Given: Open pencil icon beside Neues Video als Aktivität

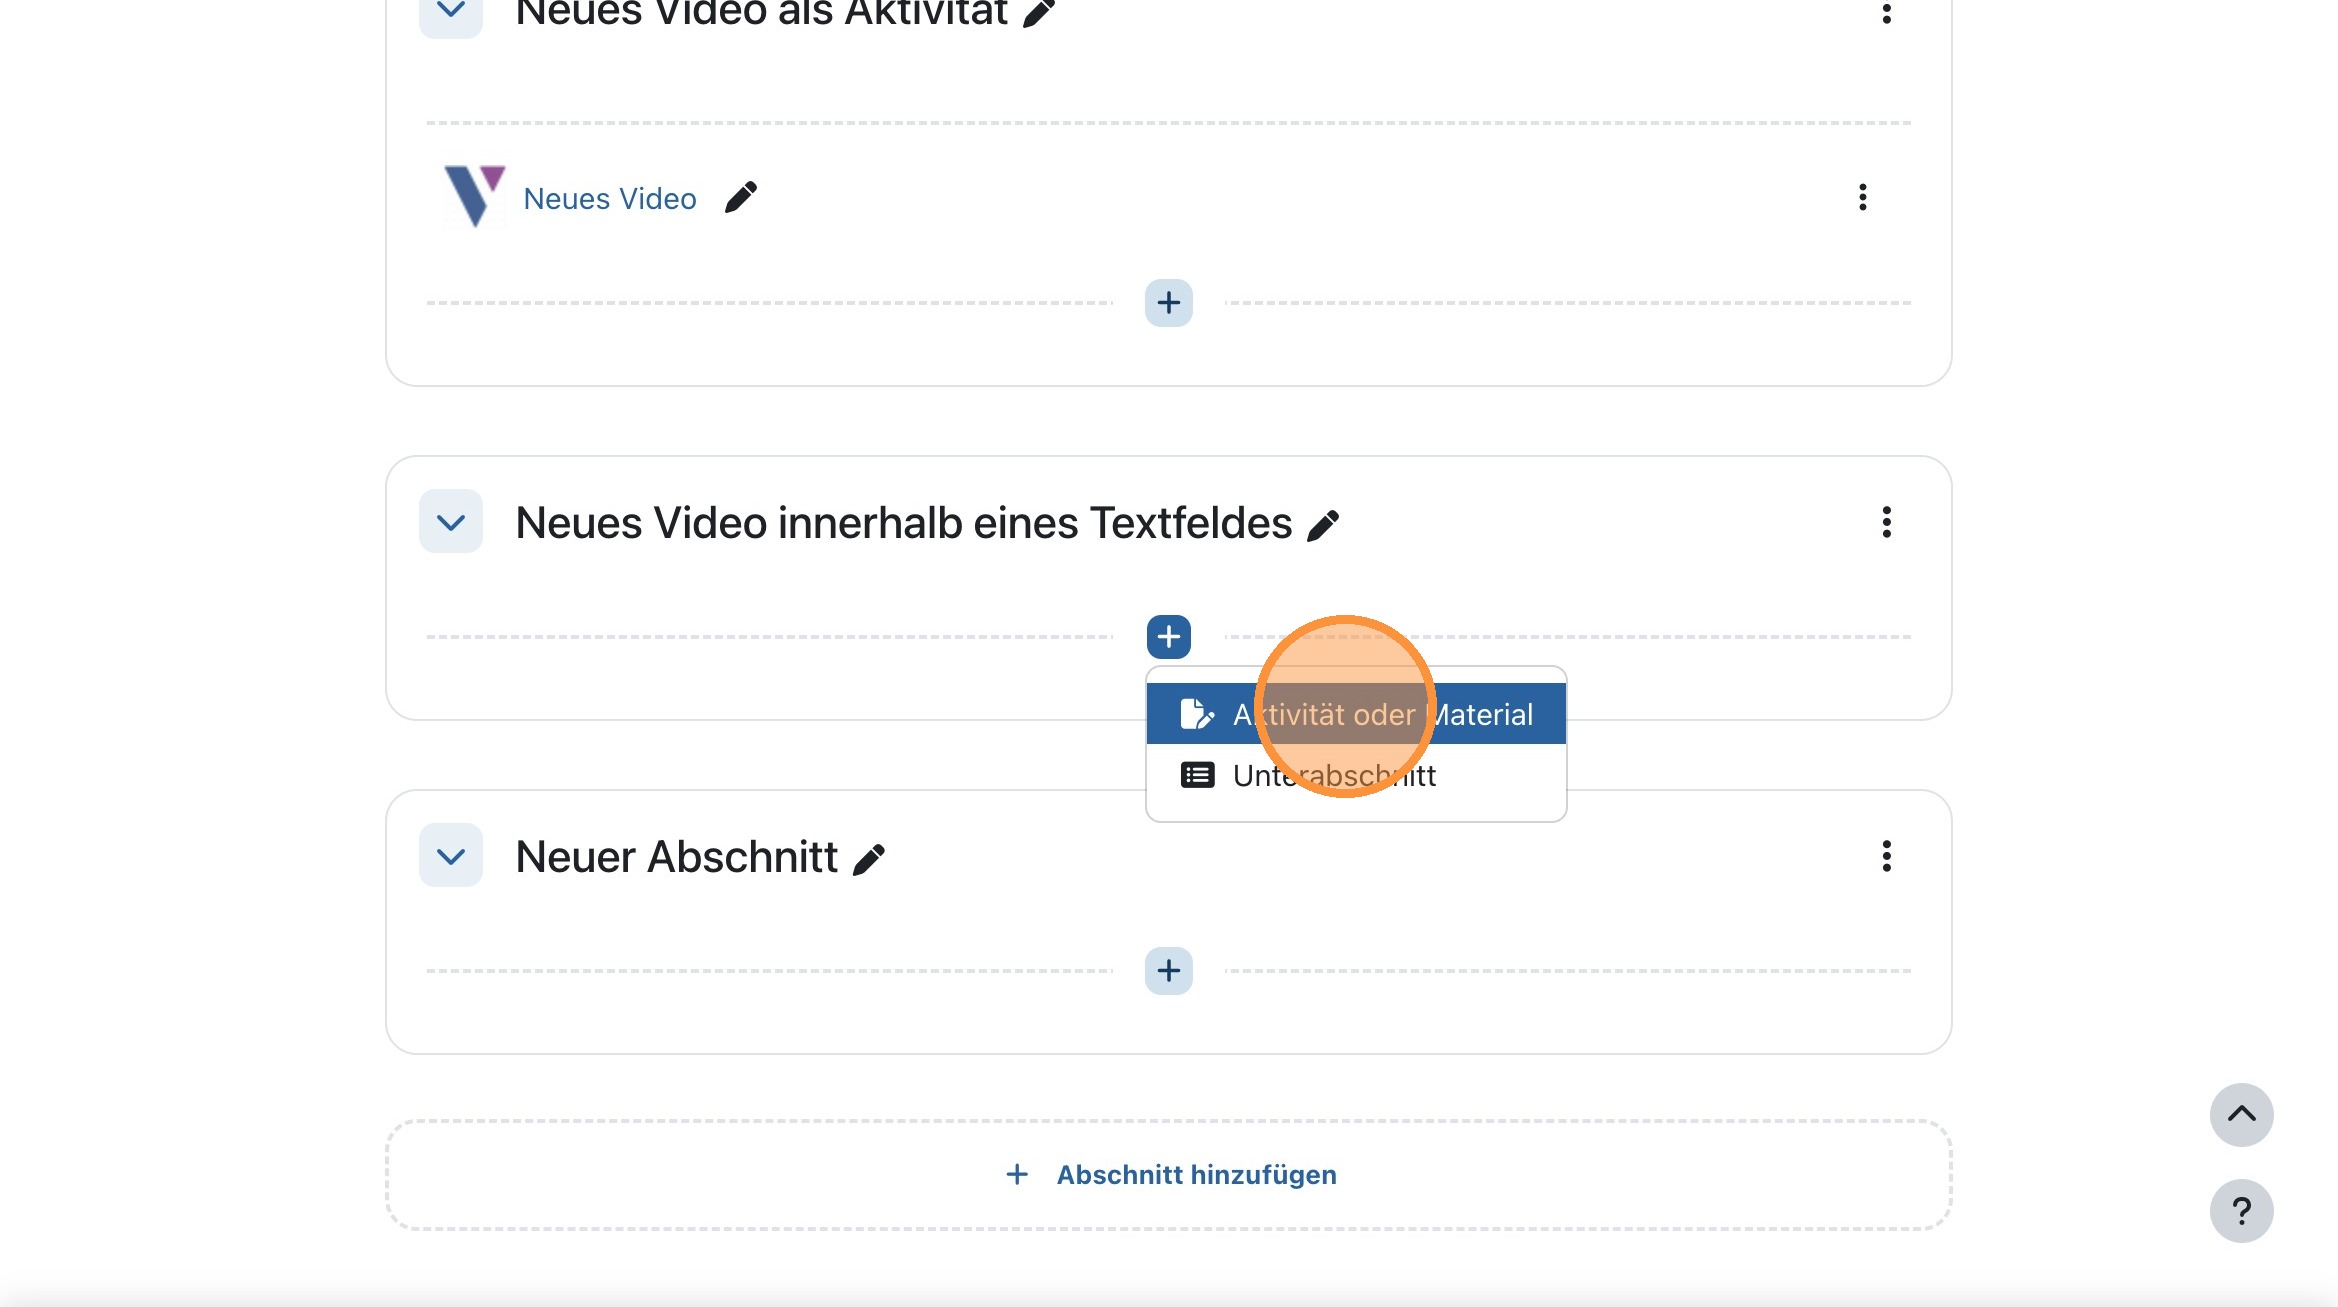Looking at the screenshot, I should [1038, 14].
